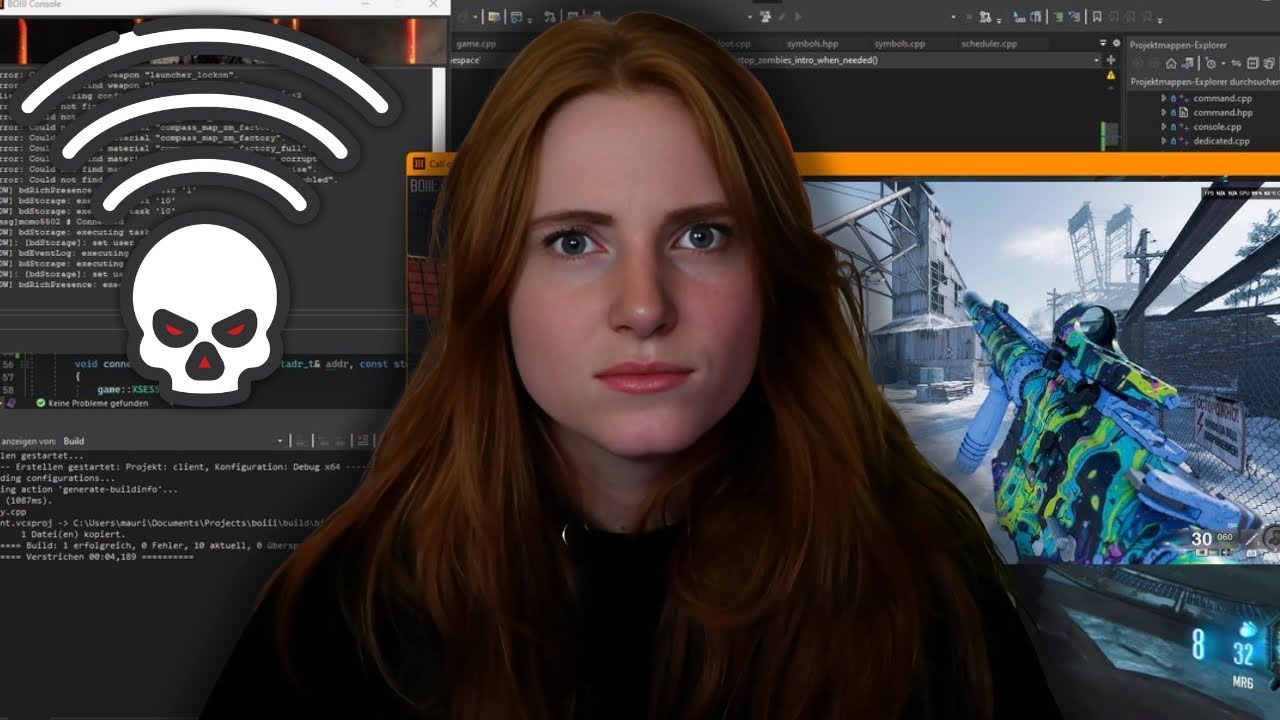Expand the console.cpp tree node
The height and width of the screenshot is (720, 1280).
[x=1163, y=127]
